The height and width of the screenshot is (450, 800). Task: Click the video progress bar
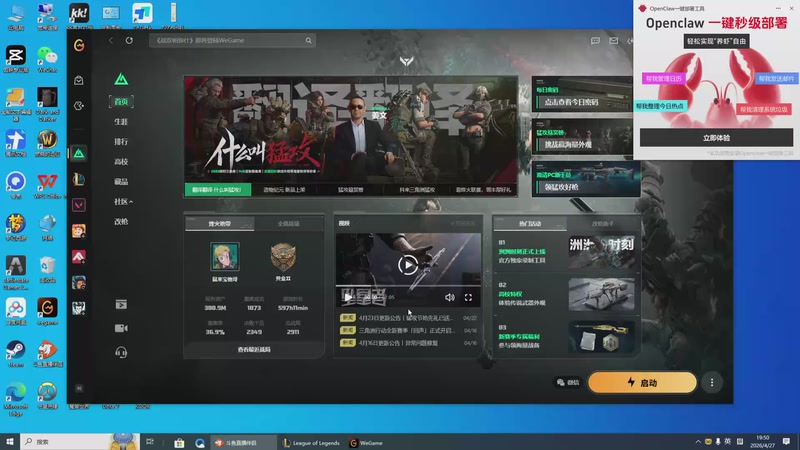tap(408, 286)
